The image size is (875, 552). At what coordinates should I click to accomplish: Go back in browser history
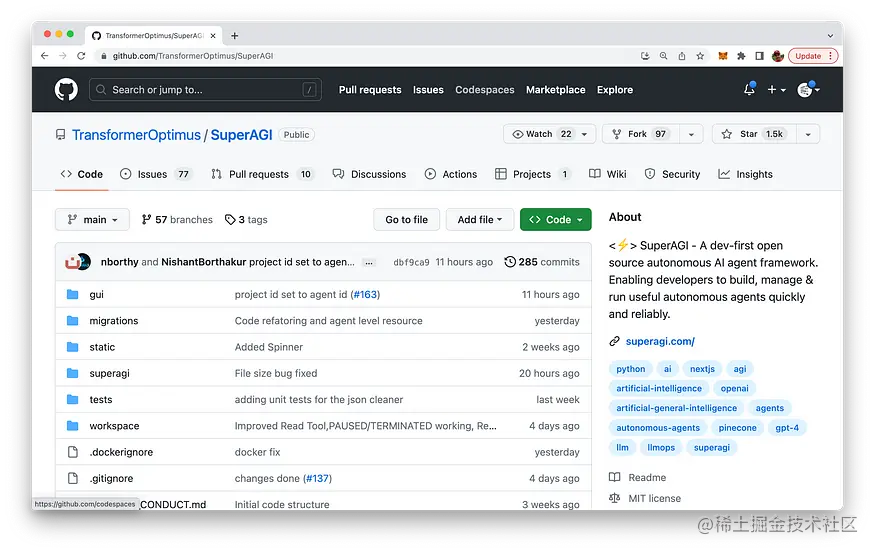(x=45, y=56)
